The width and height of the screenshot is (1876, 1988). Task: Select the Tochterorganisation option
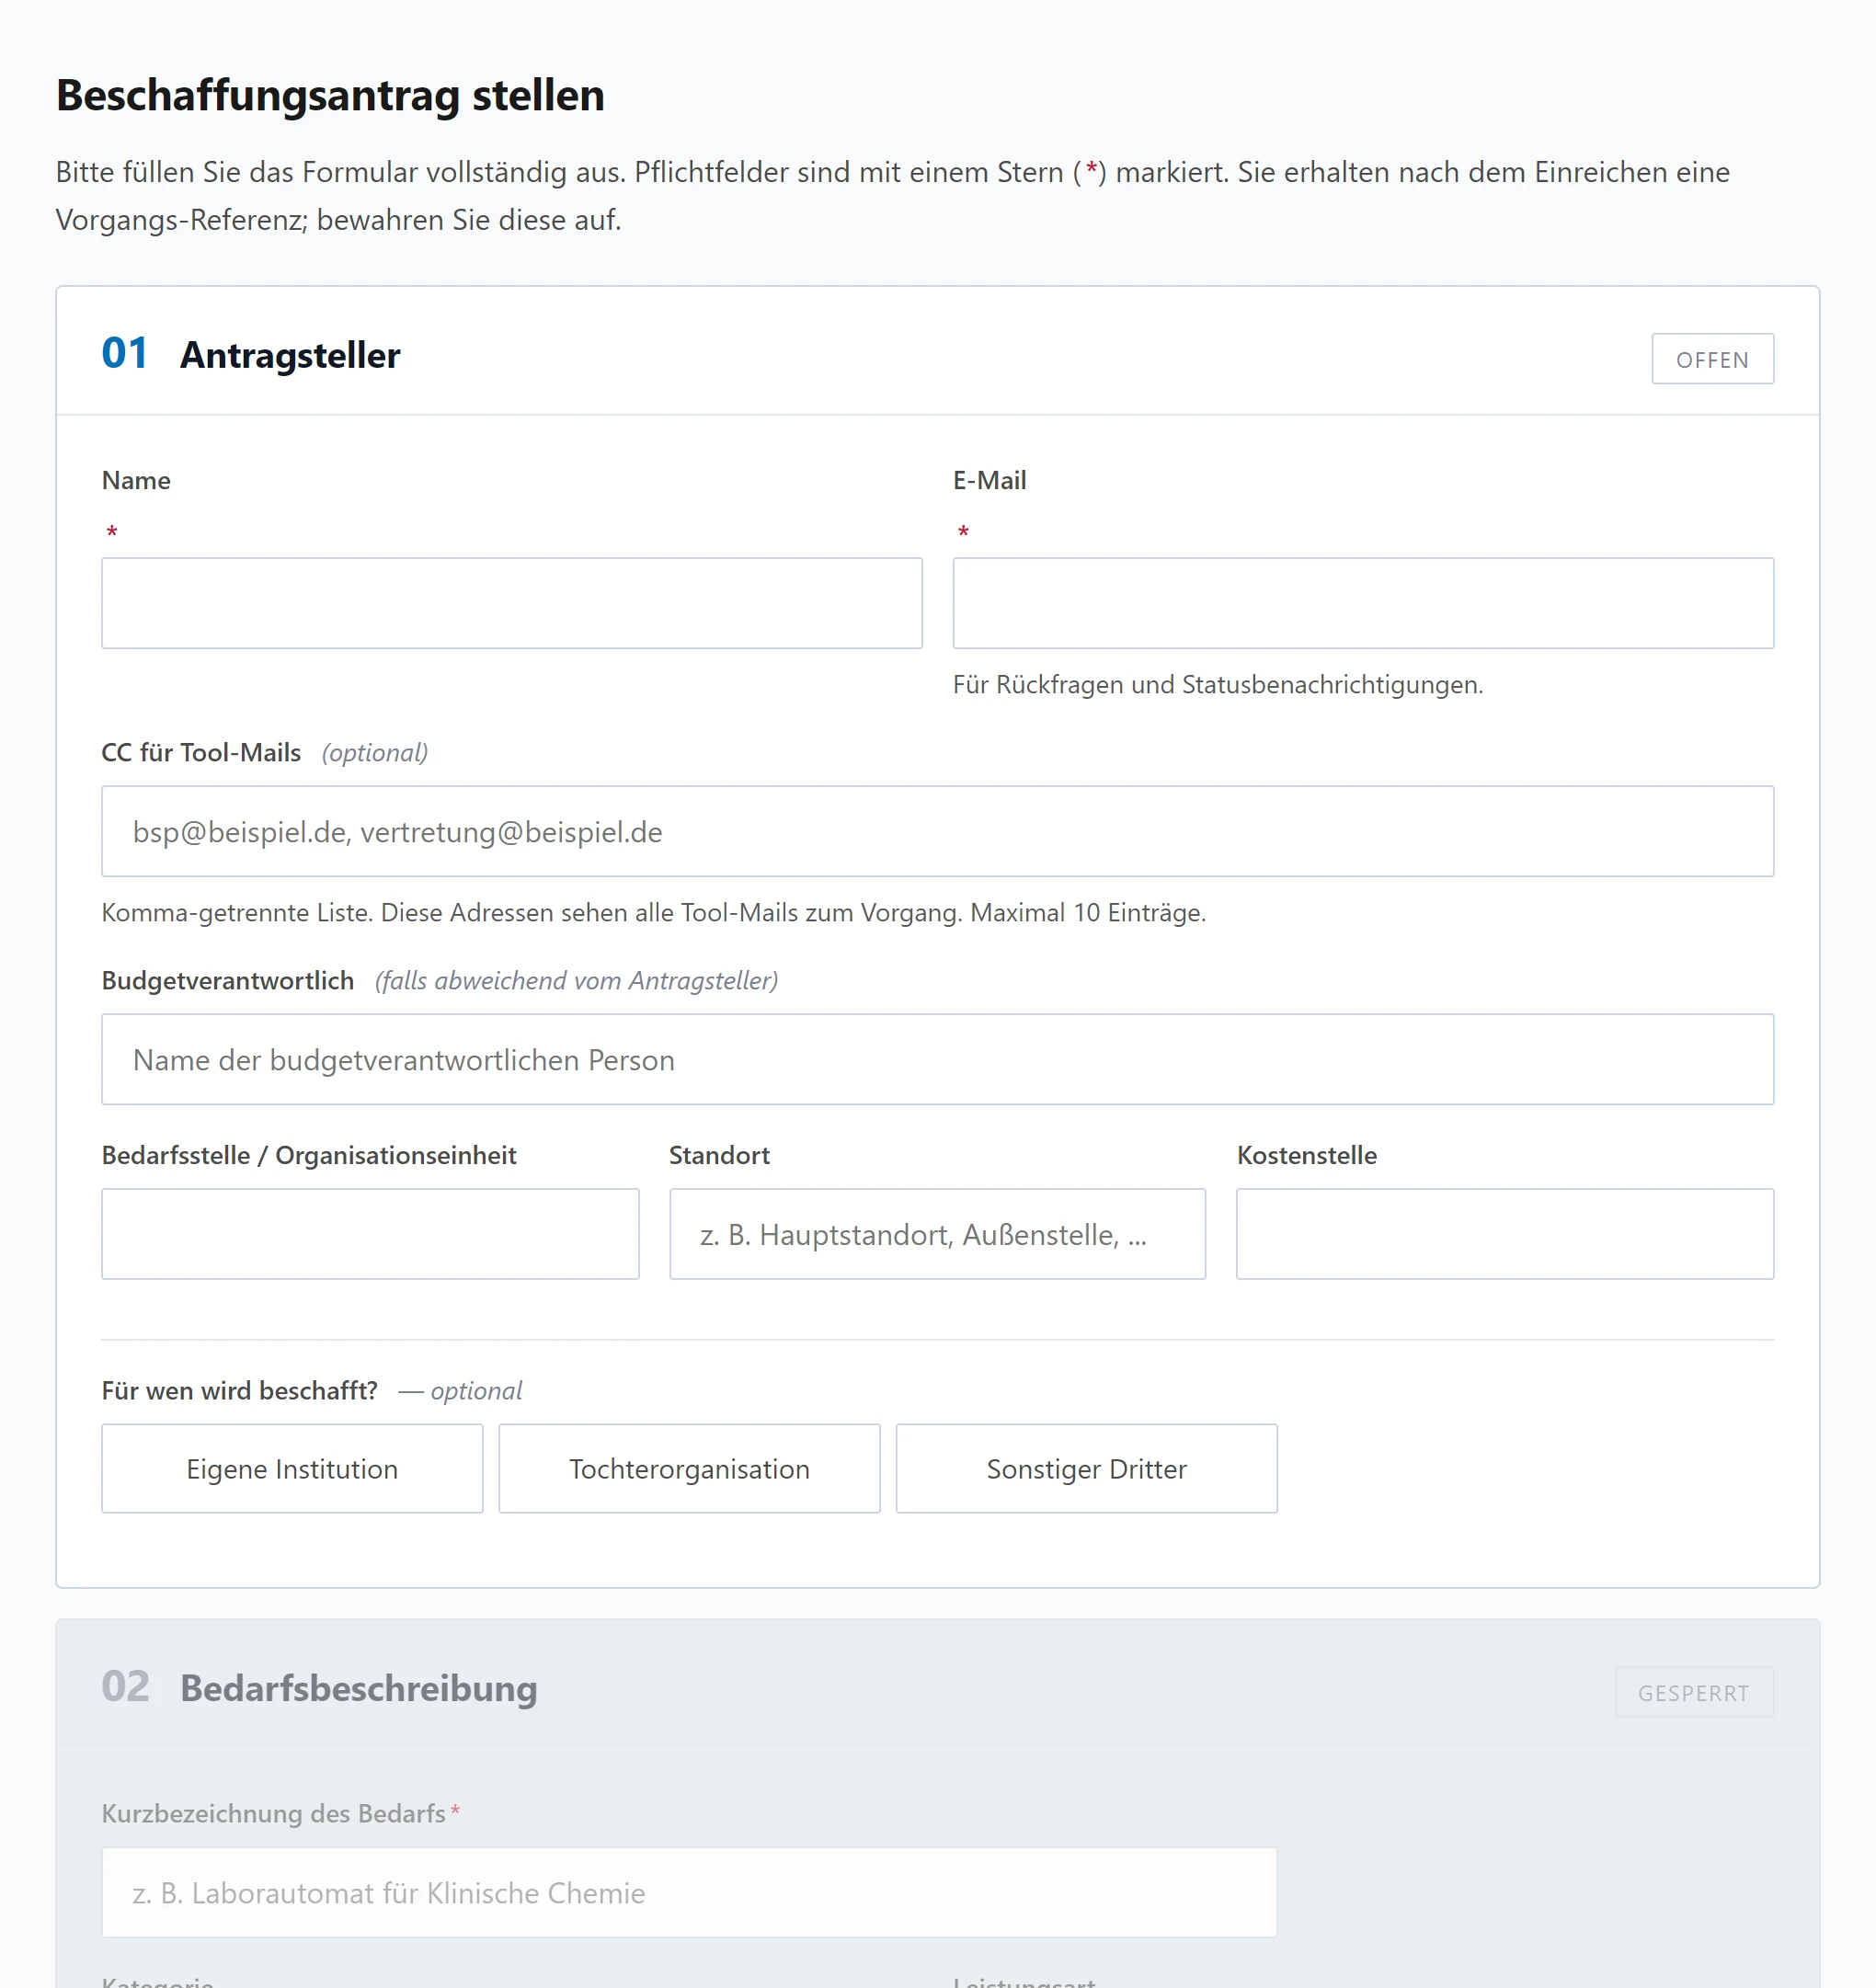tap(689, 1468)
